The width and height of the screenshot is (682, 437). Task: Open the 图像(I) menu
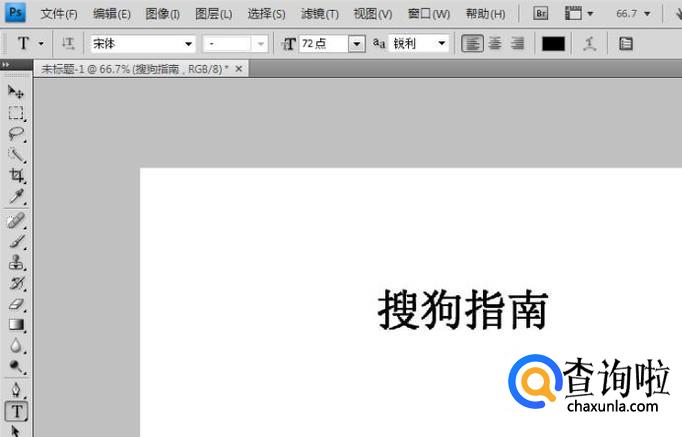[x=162, y=14]
